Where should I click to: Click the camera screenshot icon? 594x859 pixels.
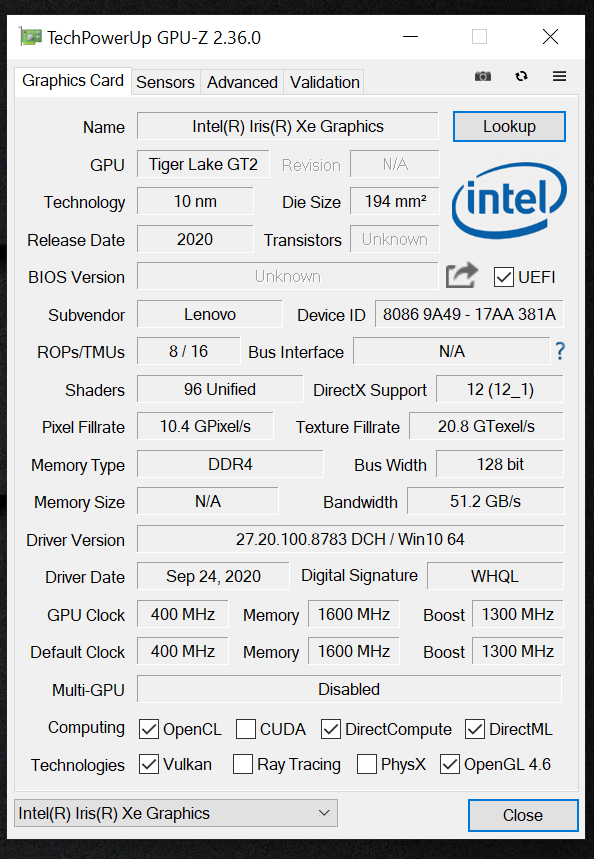click(x=483, y=76)
